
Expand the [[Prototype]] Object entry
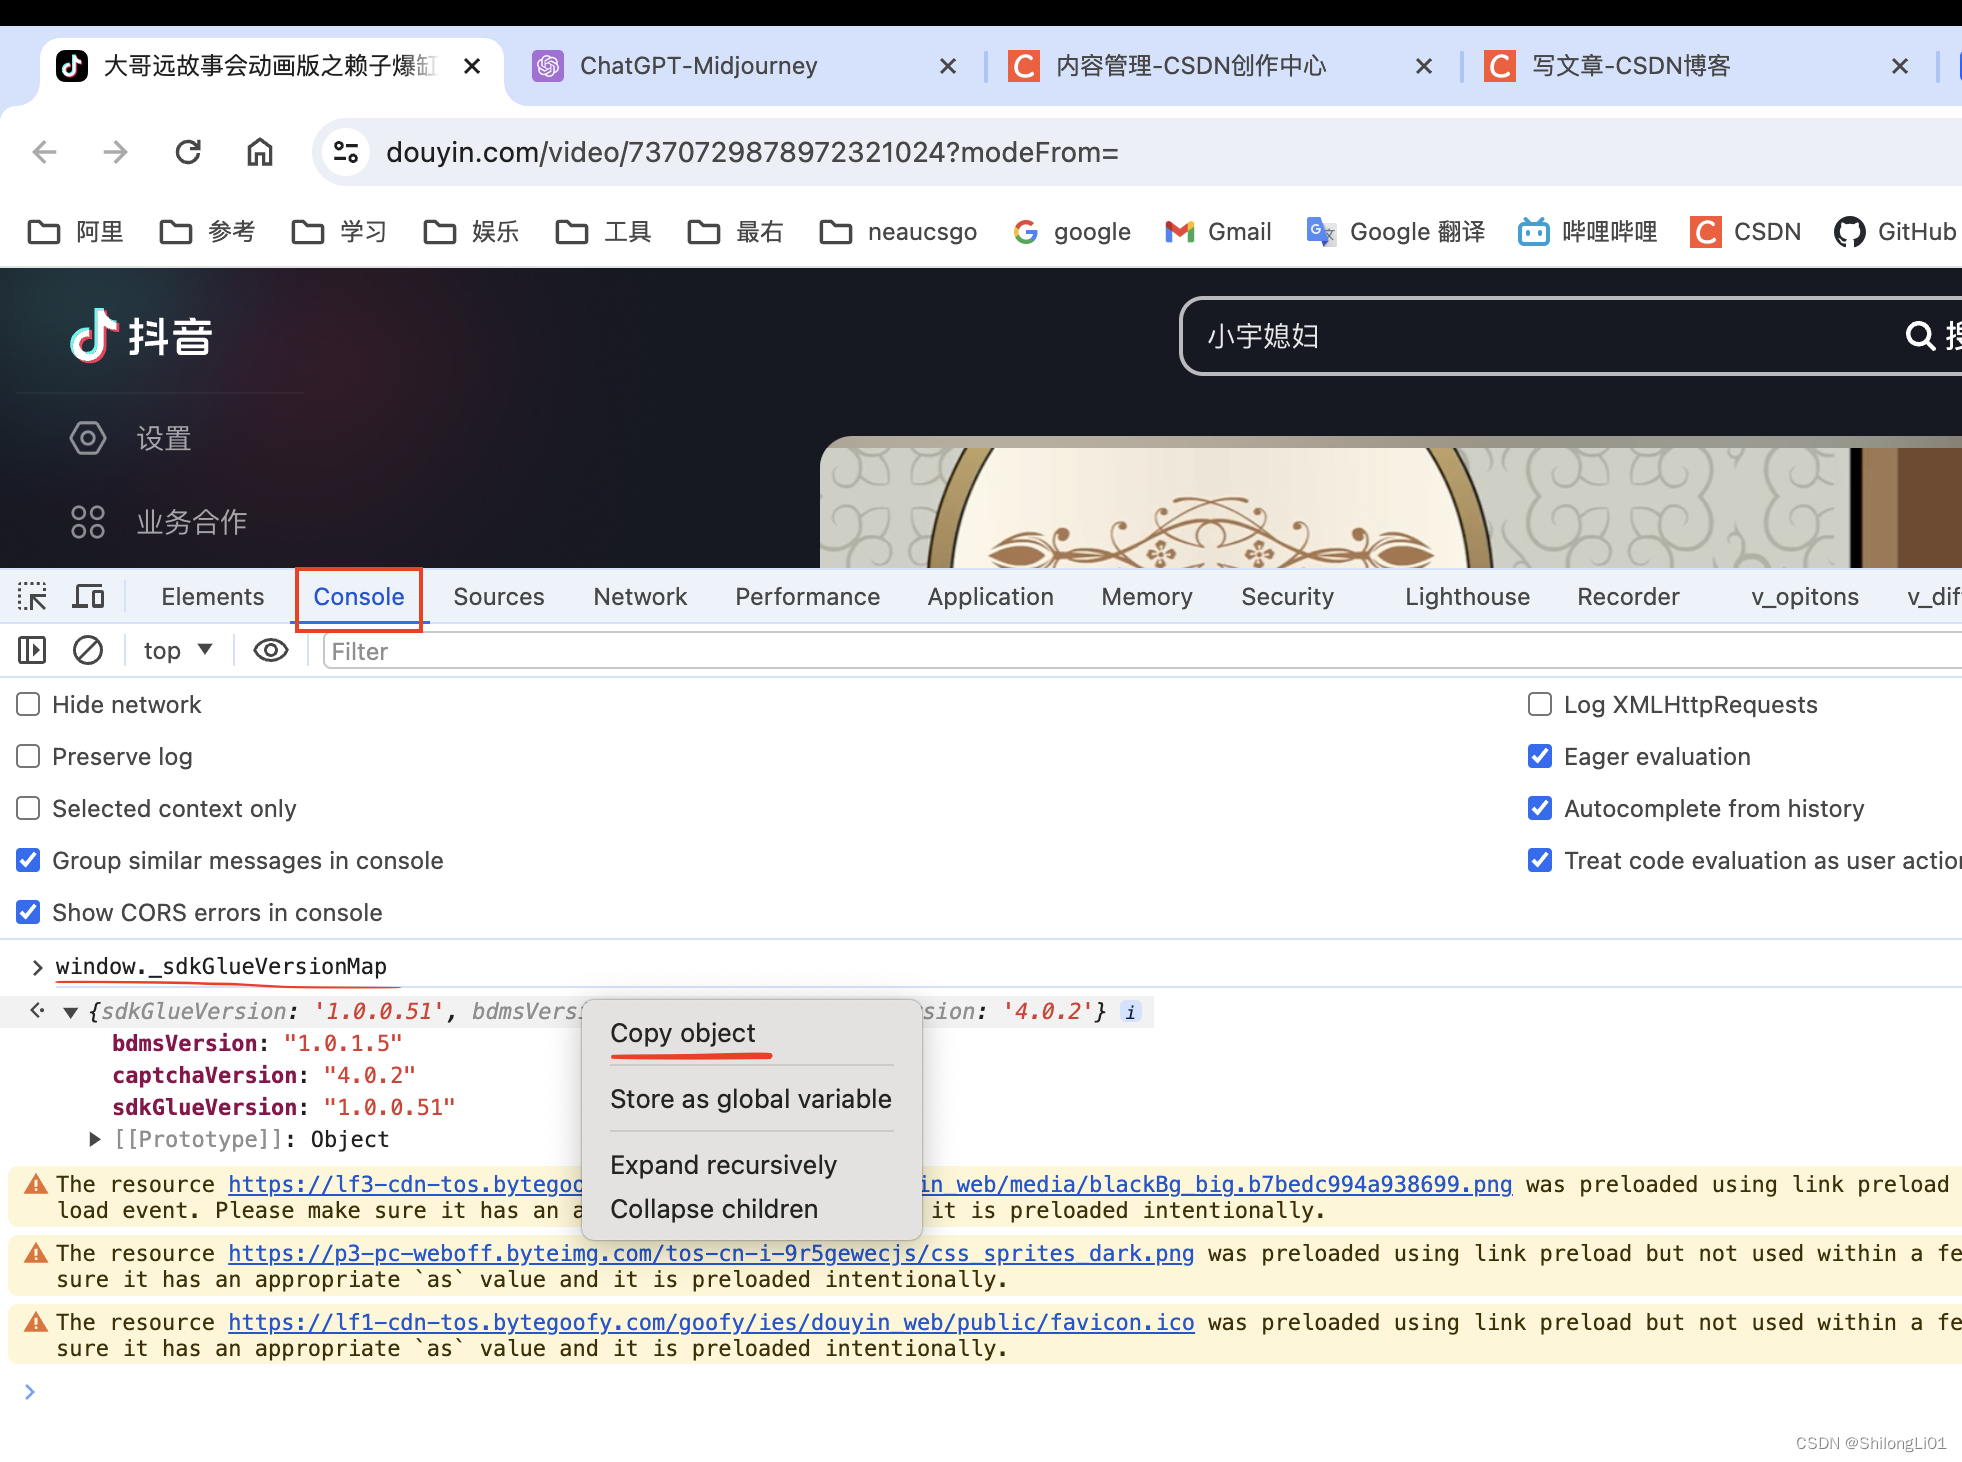coord(95,1139)
